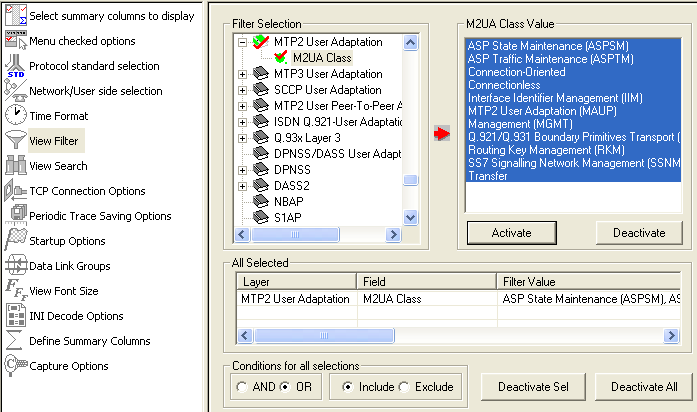This screenshot has width=697, height=412.
Task: Click the Capture Options icon
Action: [15, 366]
